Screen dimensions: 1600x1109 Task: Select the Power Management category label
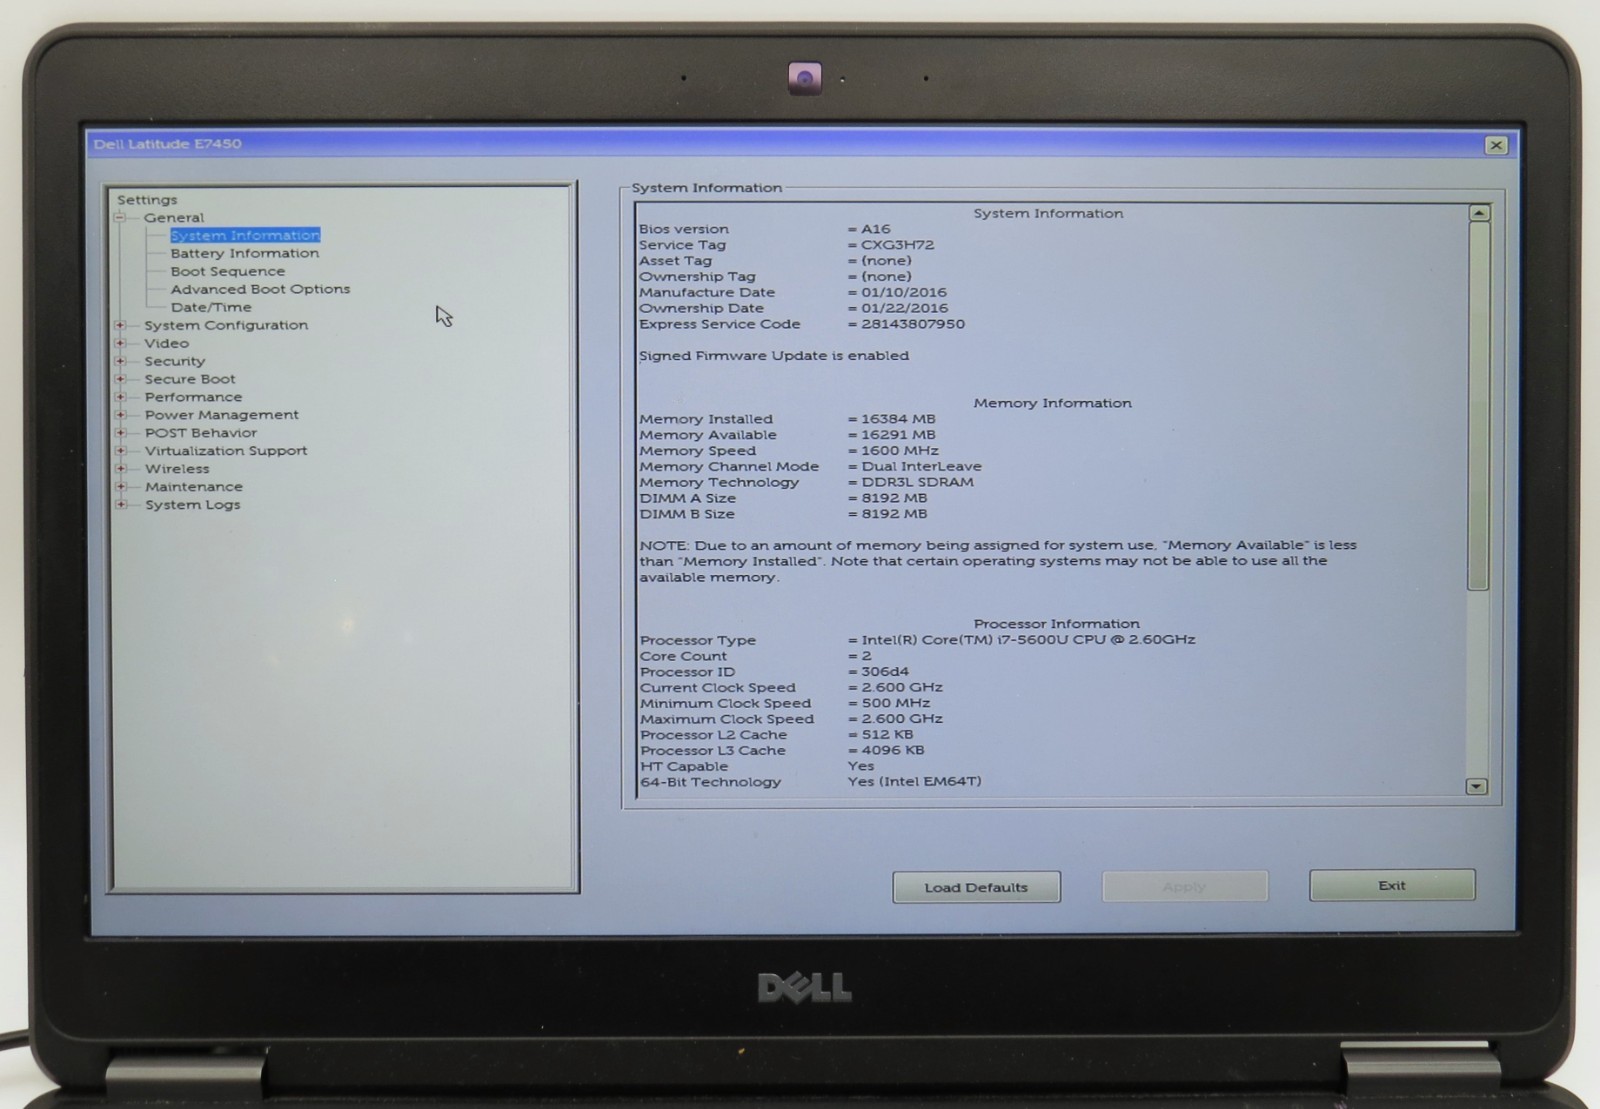221,415
